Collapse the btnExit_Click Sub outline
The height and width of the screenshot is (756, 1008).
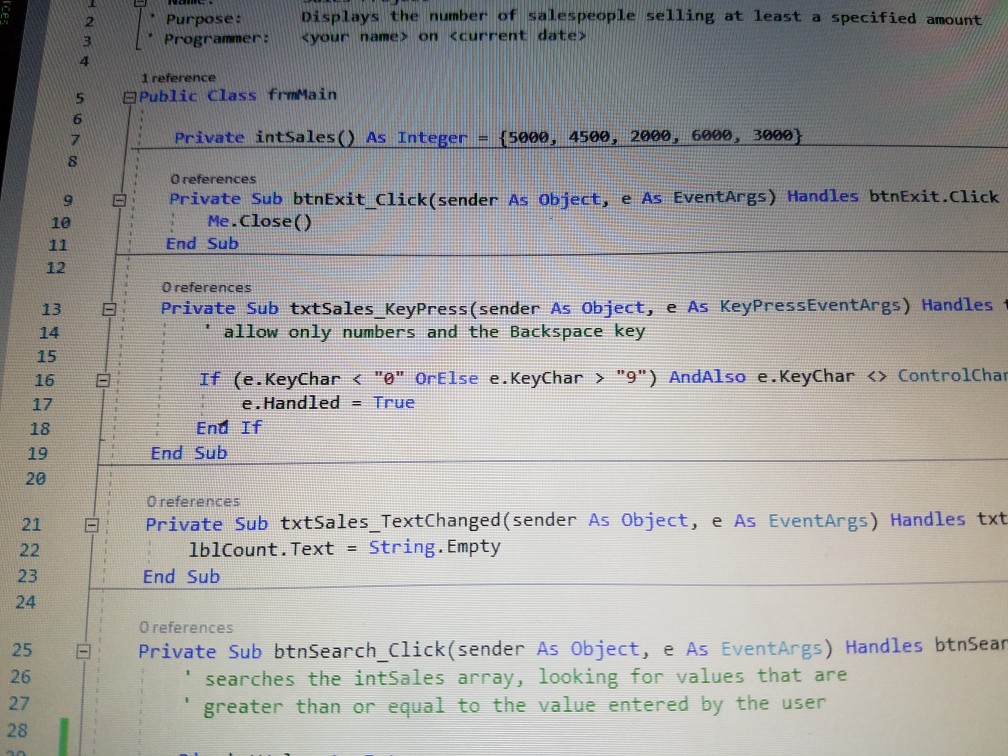tap(119, 201)
